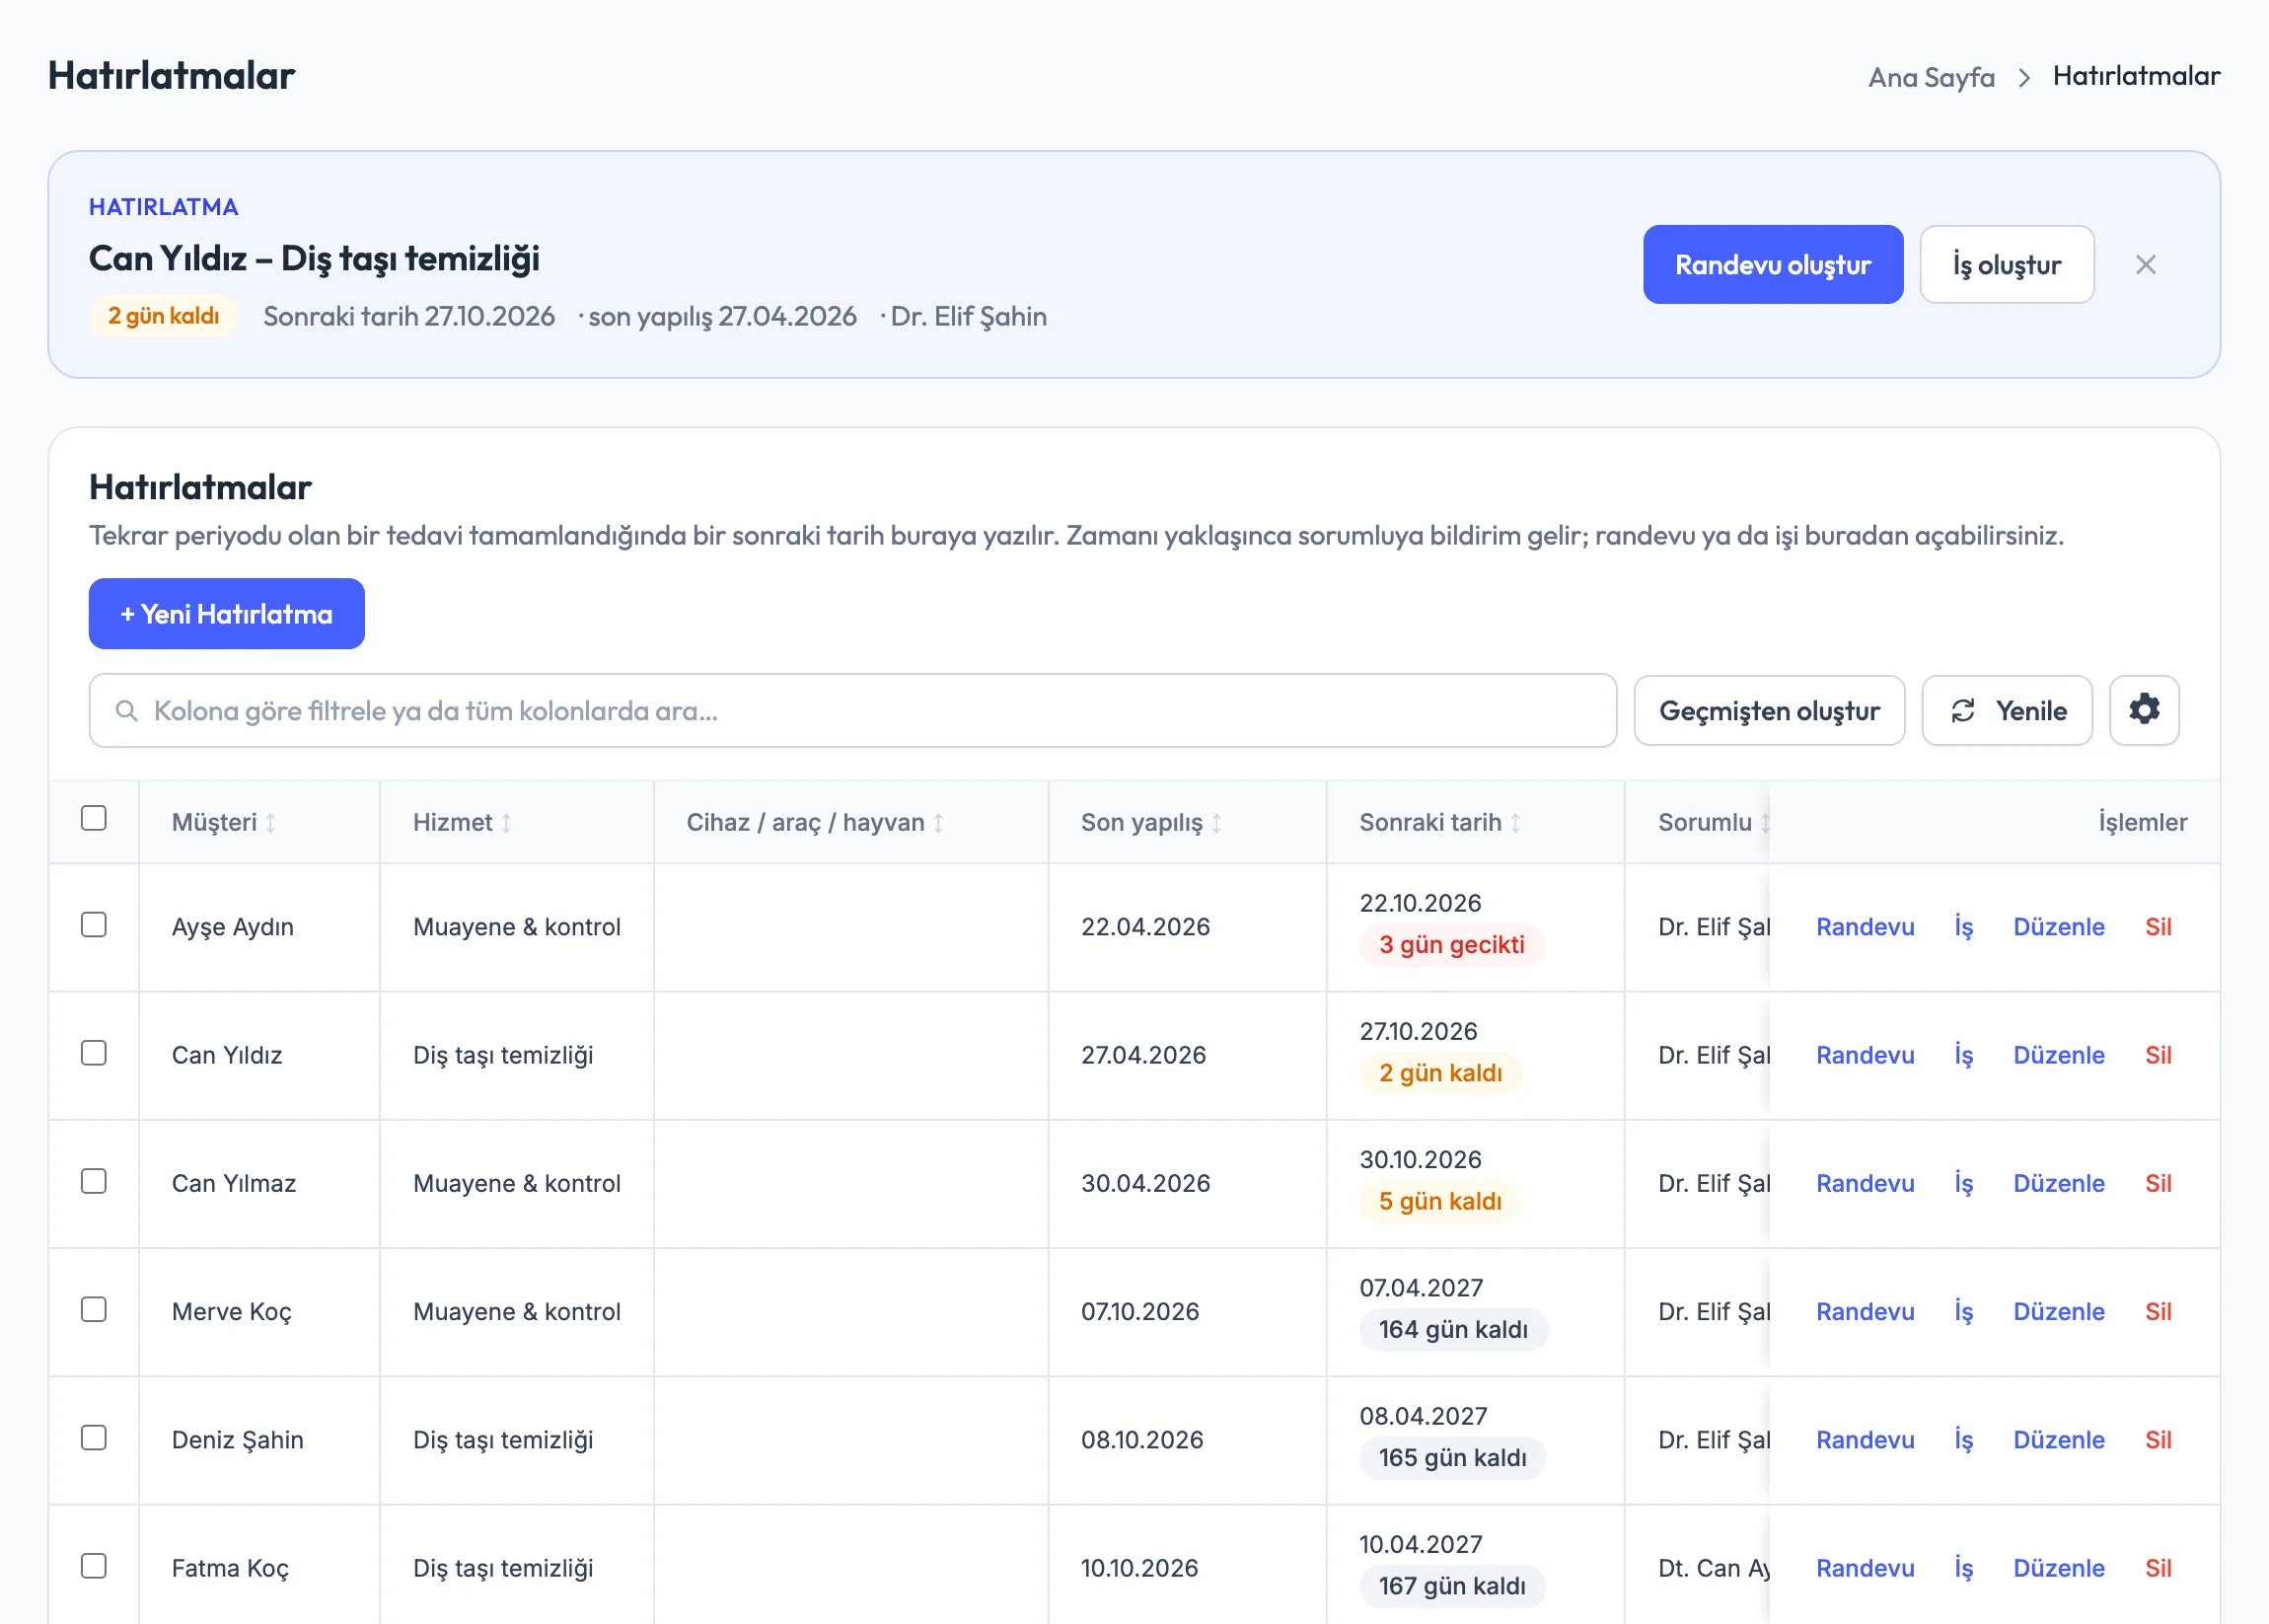Dismiss the Can Yıldız reminder banner
Screen dimensions: 2269x1624
(x=2145, y=265)
